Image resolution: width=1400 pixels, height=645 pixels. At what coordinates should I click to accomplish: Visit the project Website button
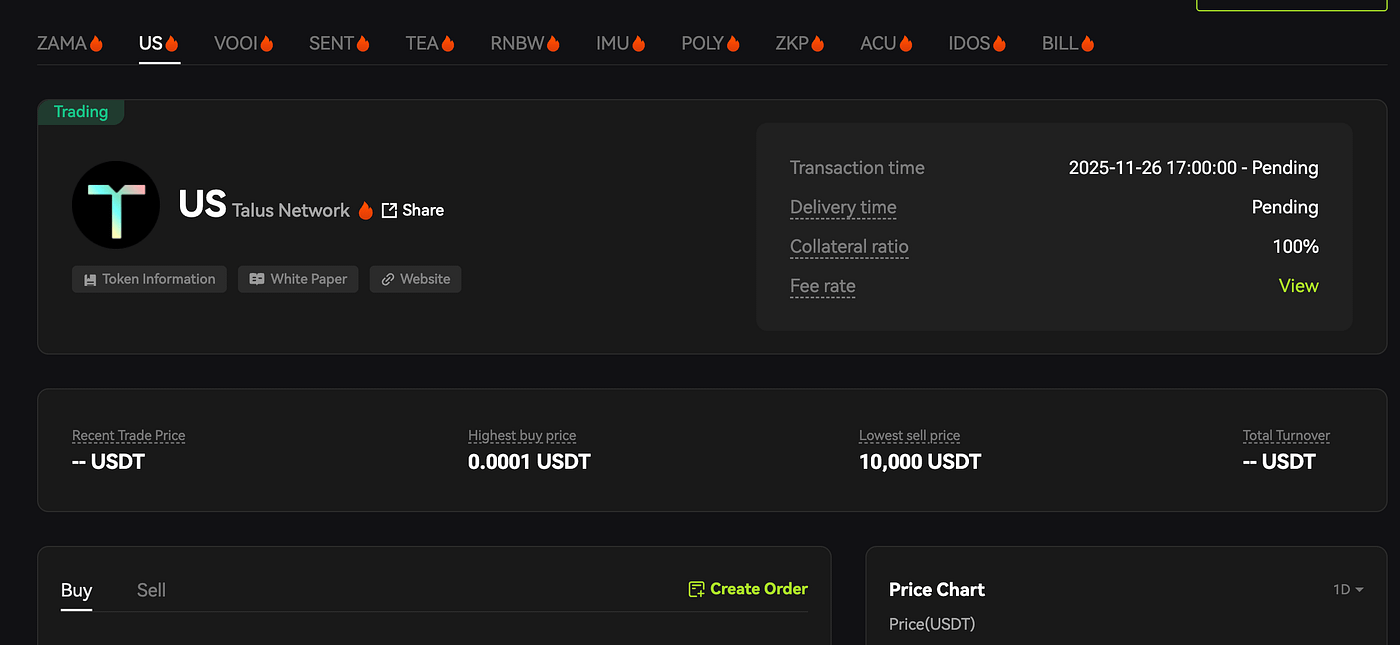point(415,279)
